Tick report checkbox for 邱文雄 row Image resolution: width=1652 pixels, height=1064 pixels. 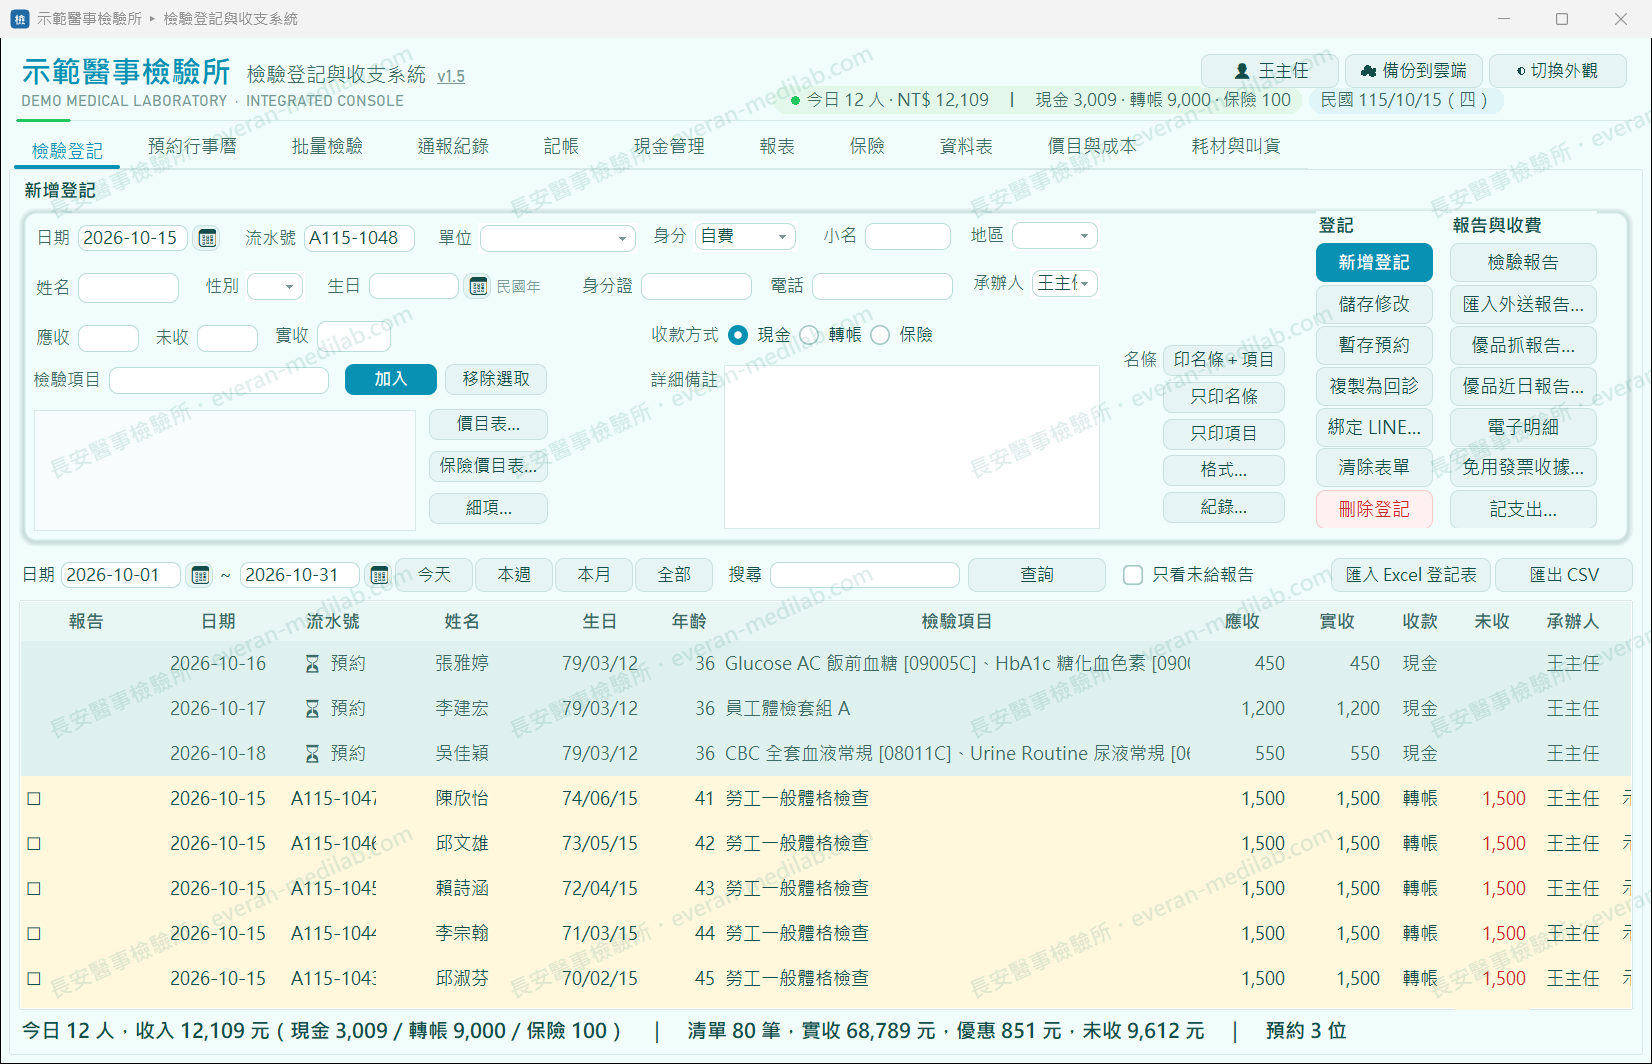point(34,844)
